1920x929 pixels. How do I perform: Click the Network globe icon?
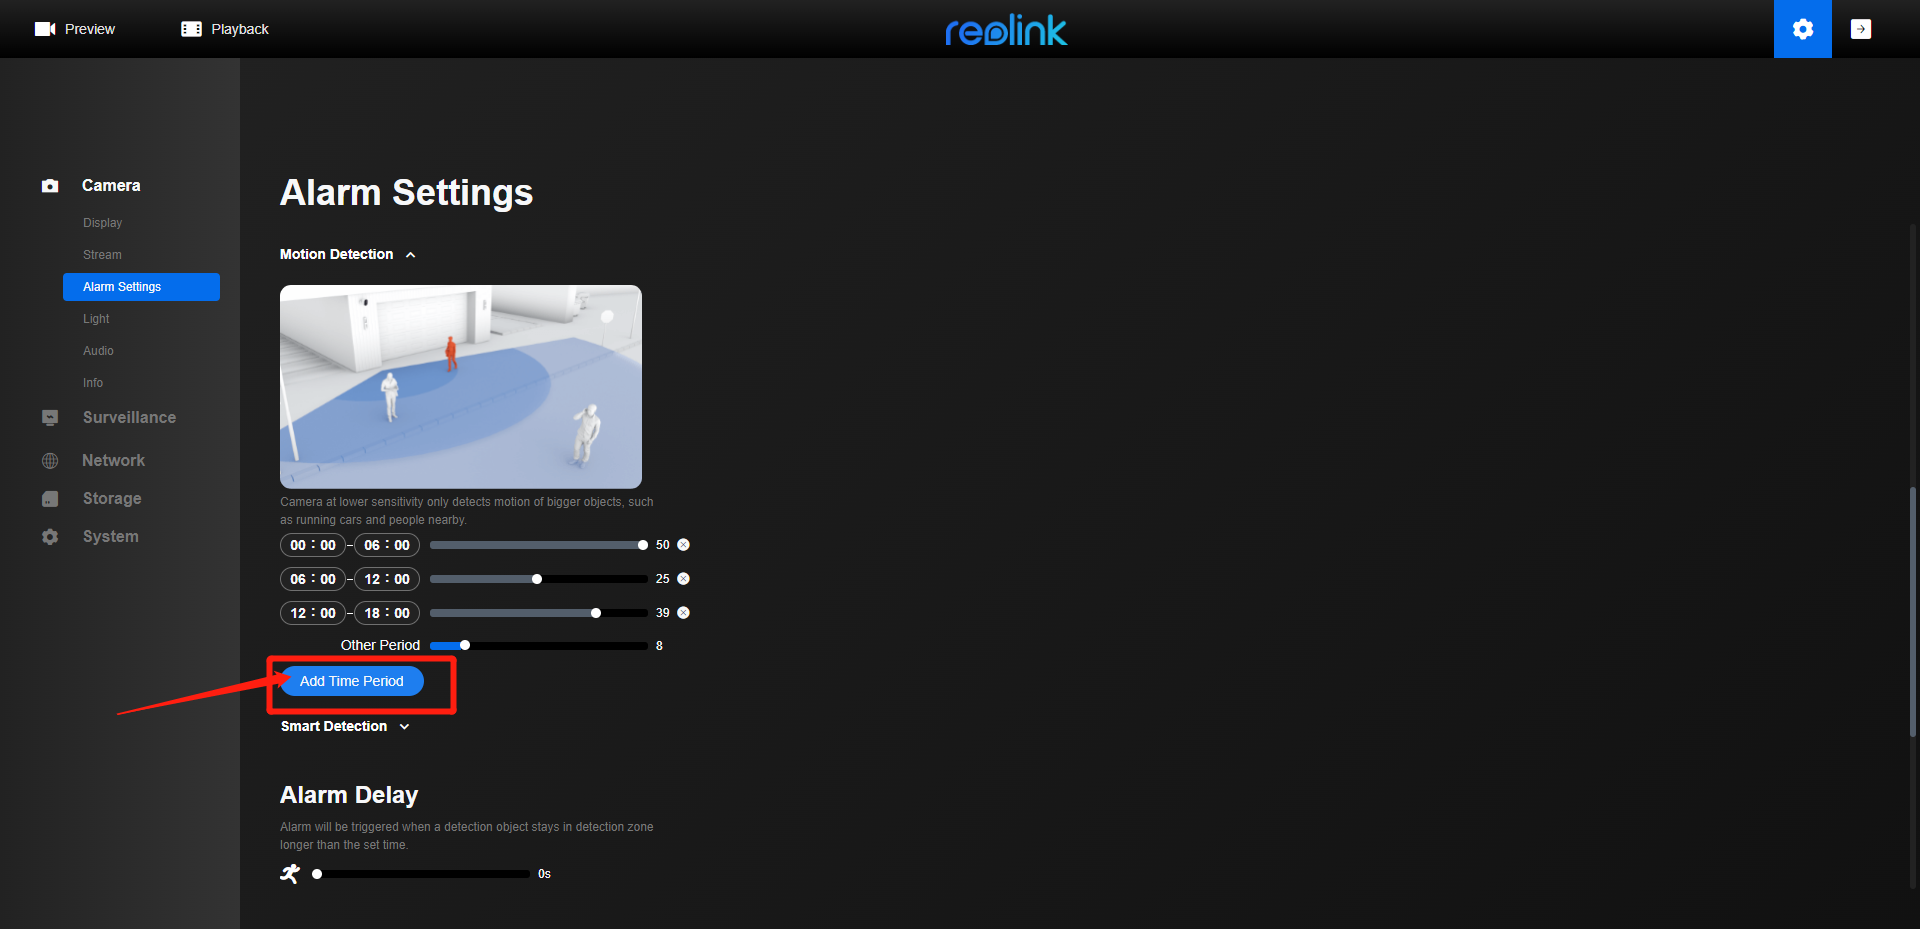(x=50, y=461)
